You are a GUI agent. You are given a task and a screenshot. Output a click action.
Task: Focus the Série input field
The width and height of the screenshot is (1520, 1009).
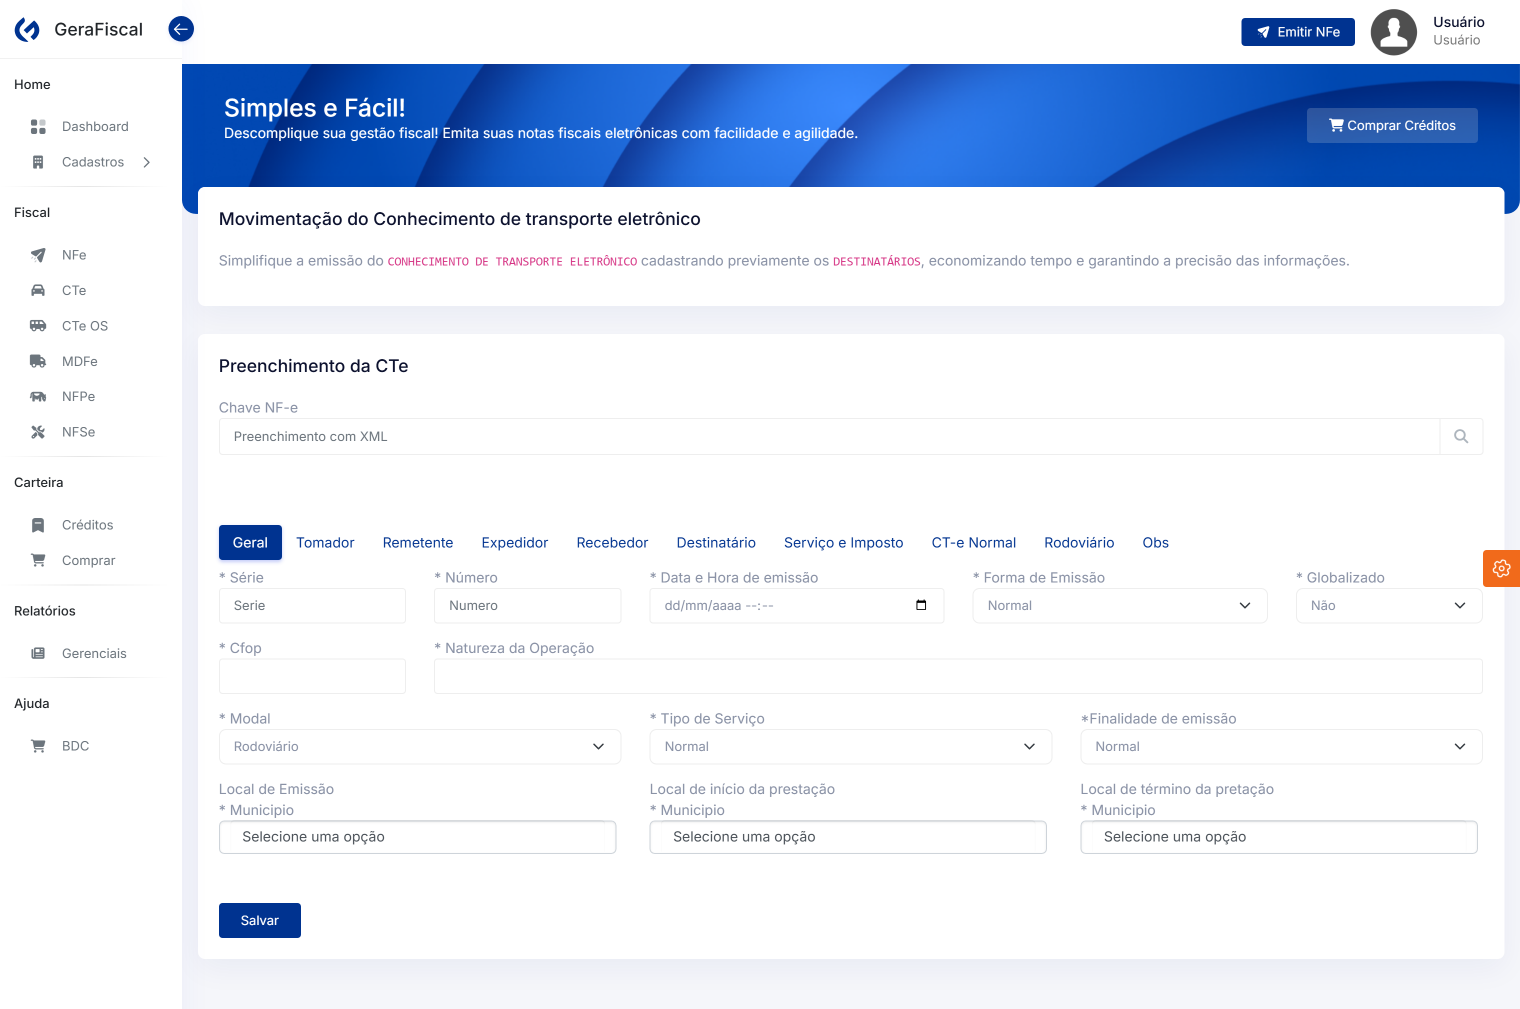tap(312, 606)
